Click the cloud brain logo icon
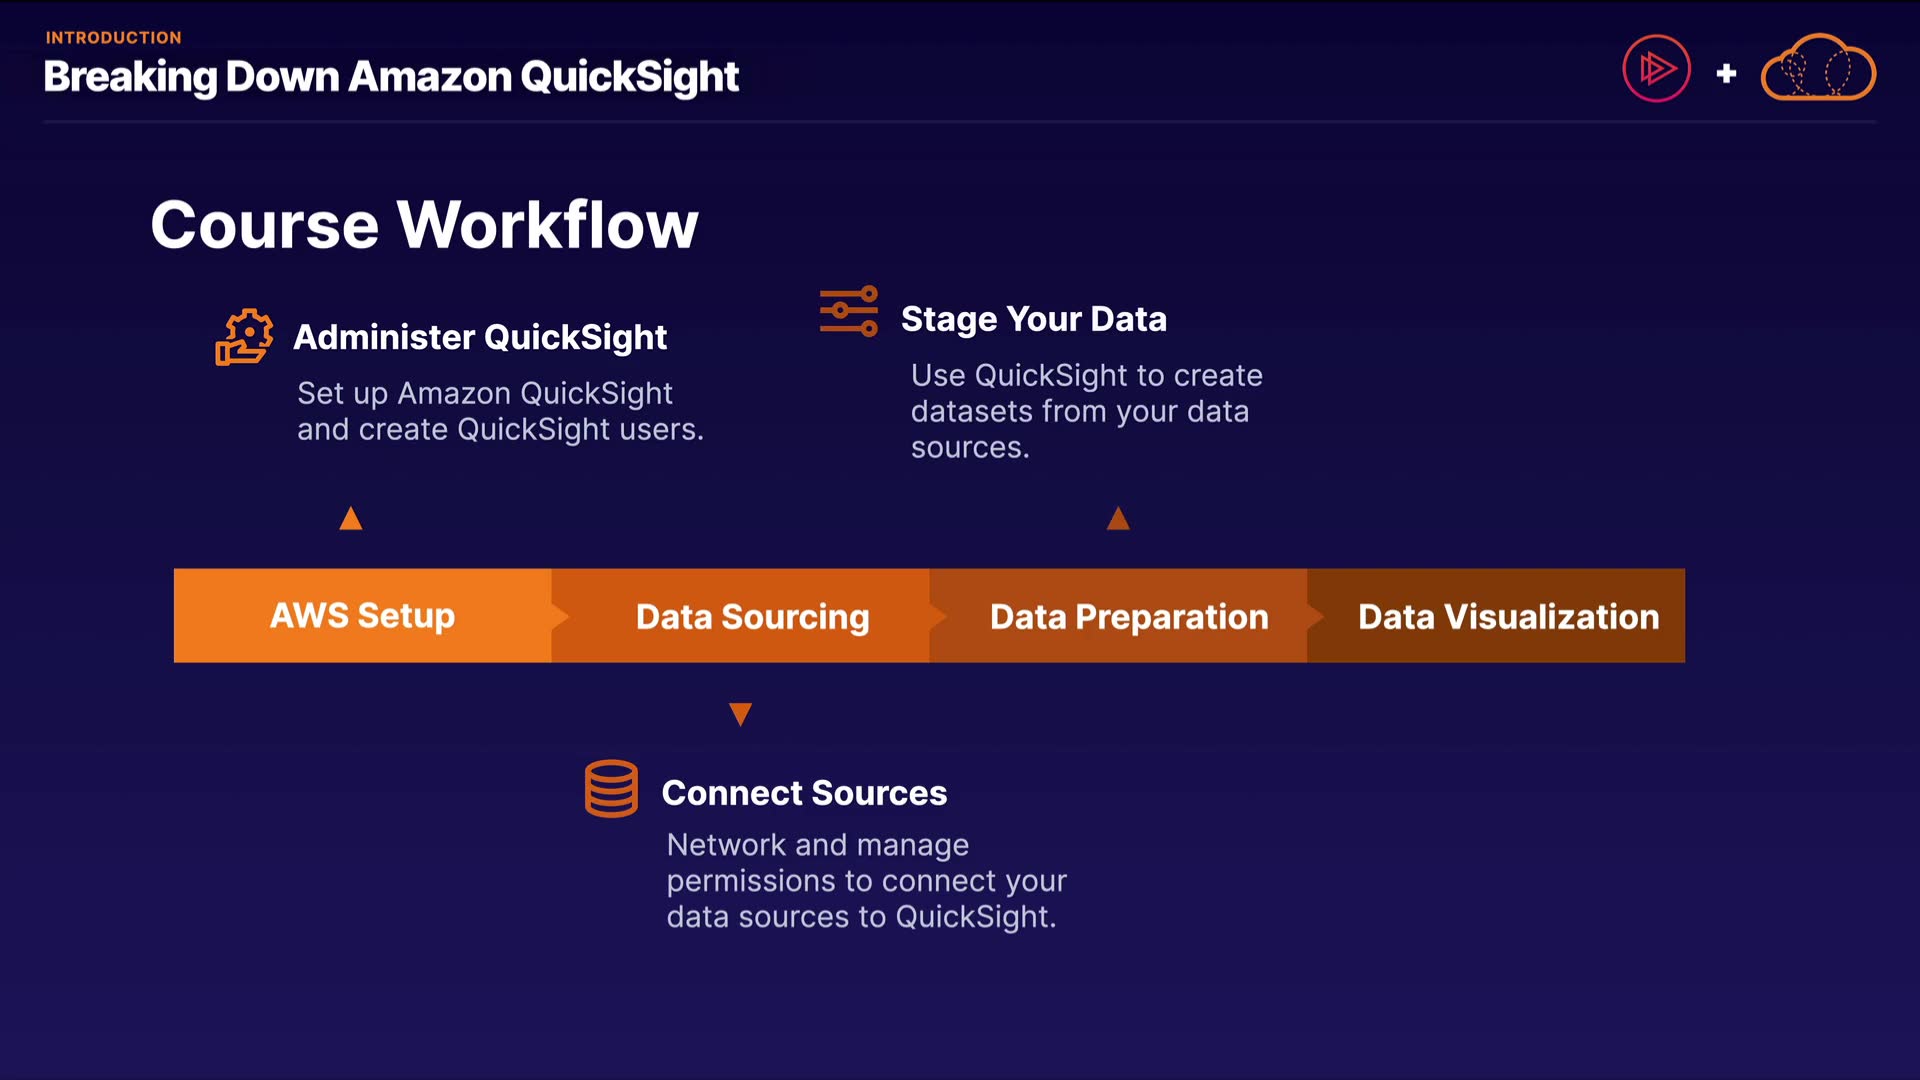This screenshot has height=1080, width=1920. (1818, 69)
